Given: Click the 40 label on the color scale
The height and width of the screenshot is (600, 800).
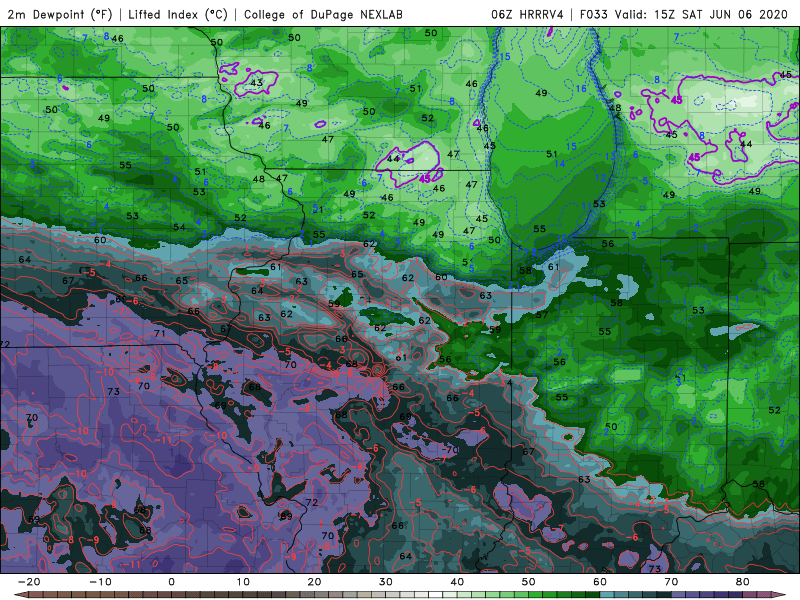Looking at the screenshot, I should pyautogui.click(x=457, y=582).
